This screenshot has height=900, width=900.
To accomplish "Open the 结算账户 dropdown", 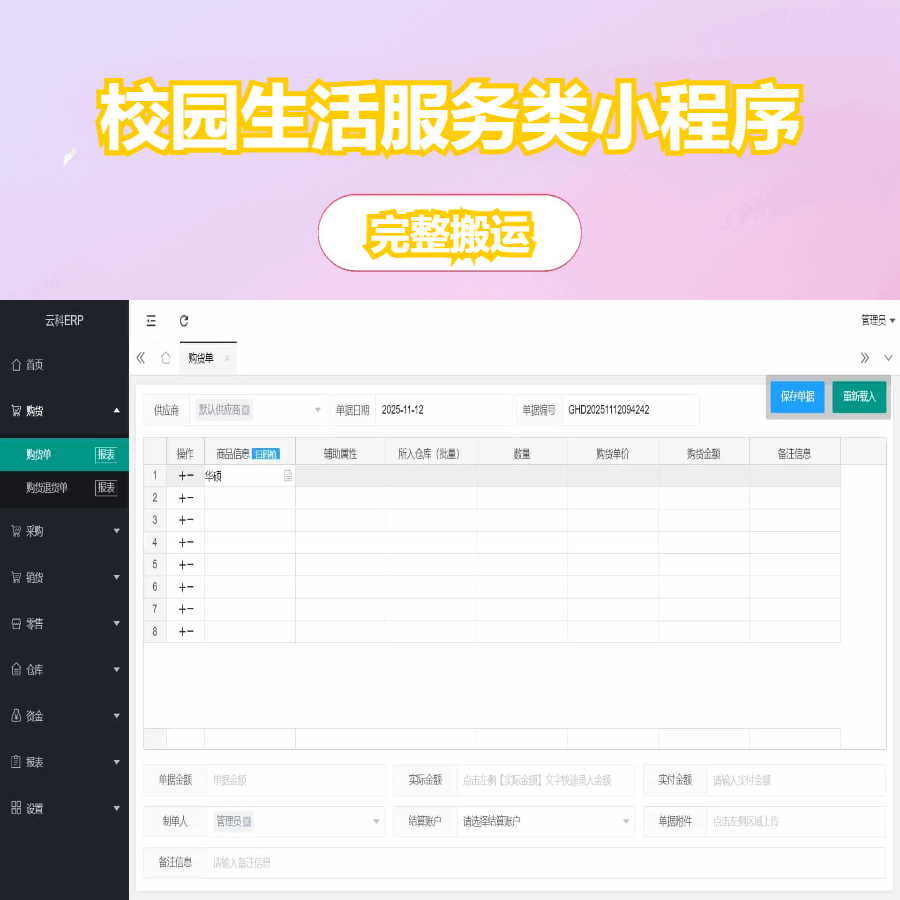I will pyautogui.click(x=625, y=821).
